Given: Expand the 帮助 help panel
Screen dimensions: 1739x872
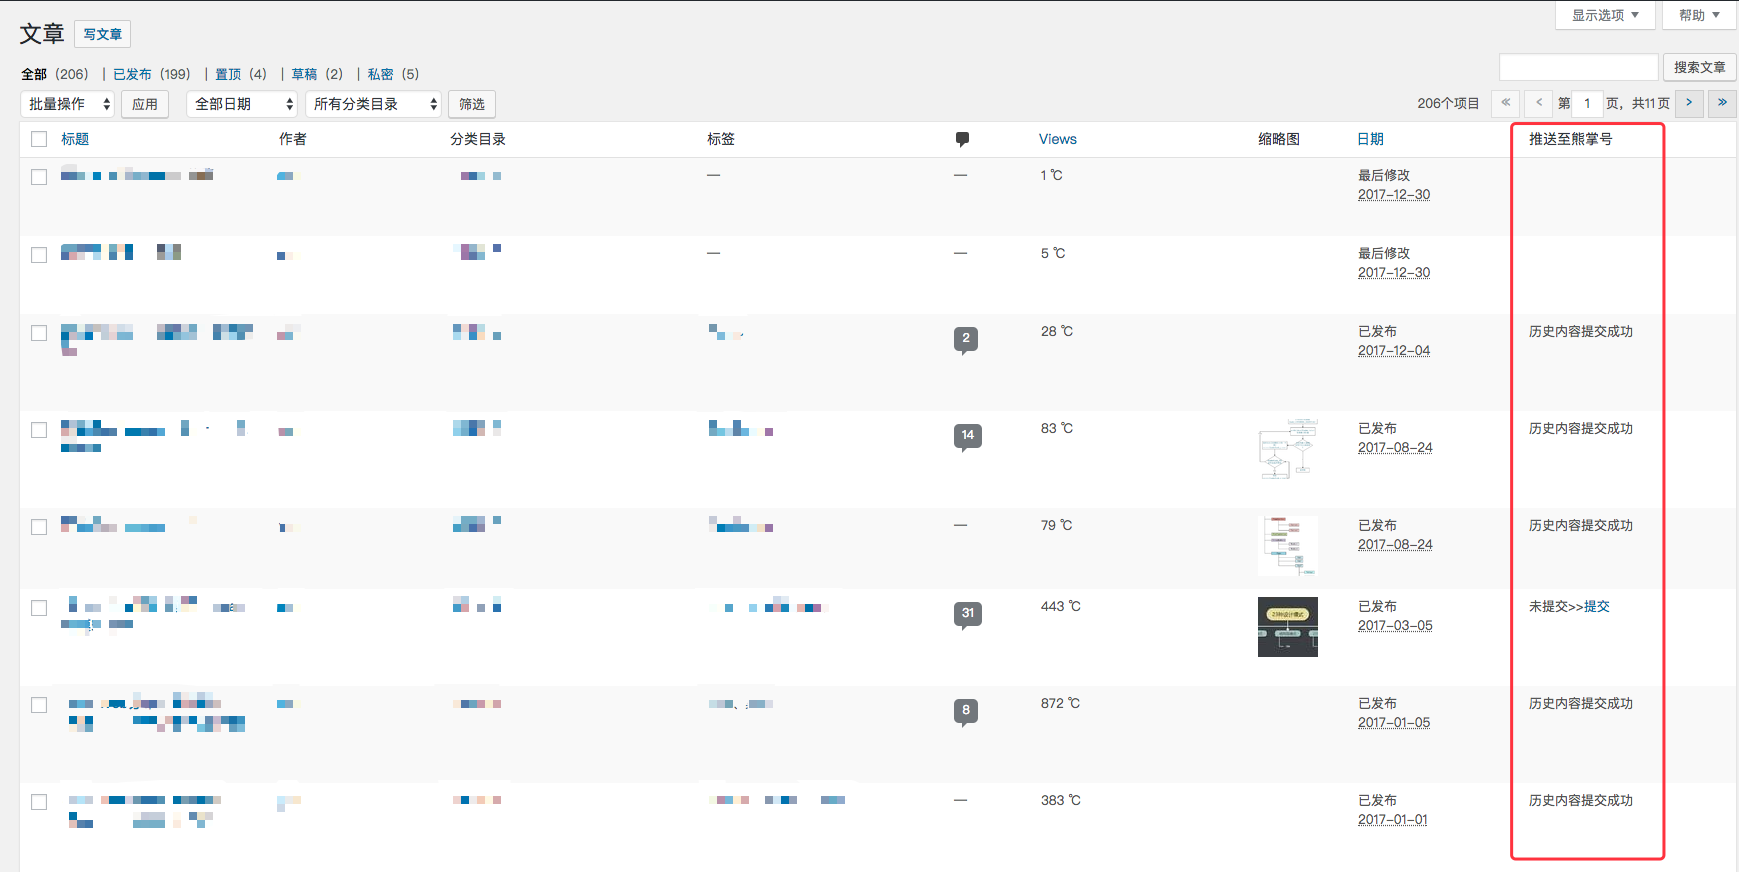Looking at the screenshot, I should click(x=1699, y=15).
